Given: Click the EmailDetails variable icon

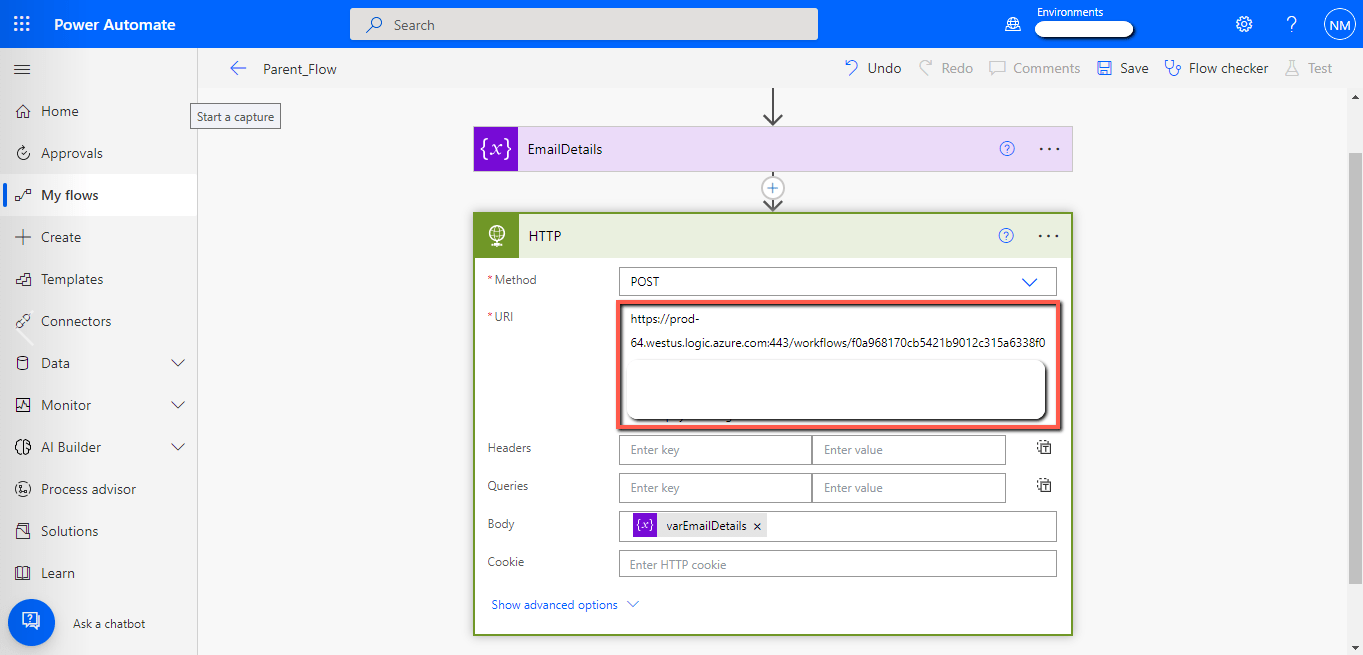Looking at the screenshot, I should [496, 149].
